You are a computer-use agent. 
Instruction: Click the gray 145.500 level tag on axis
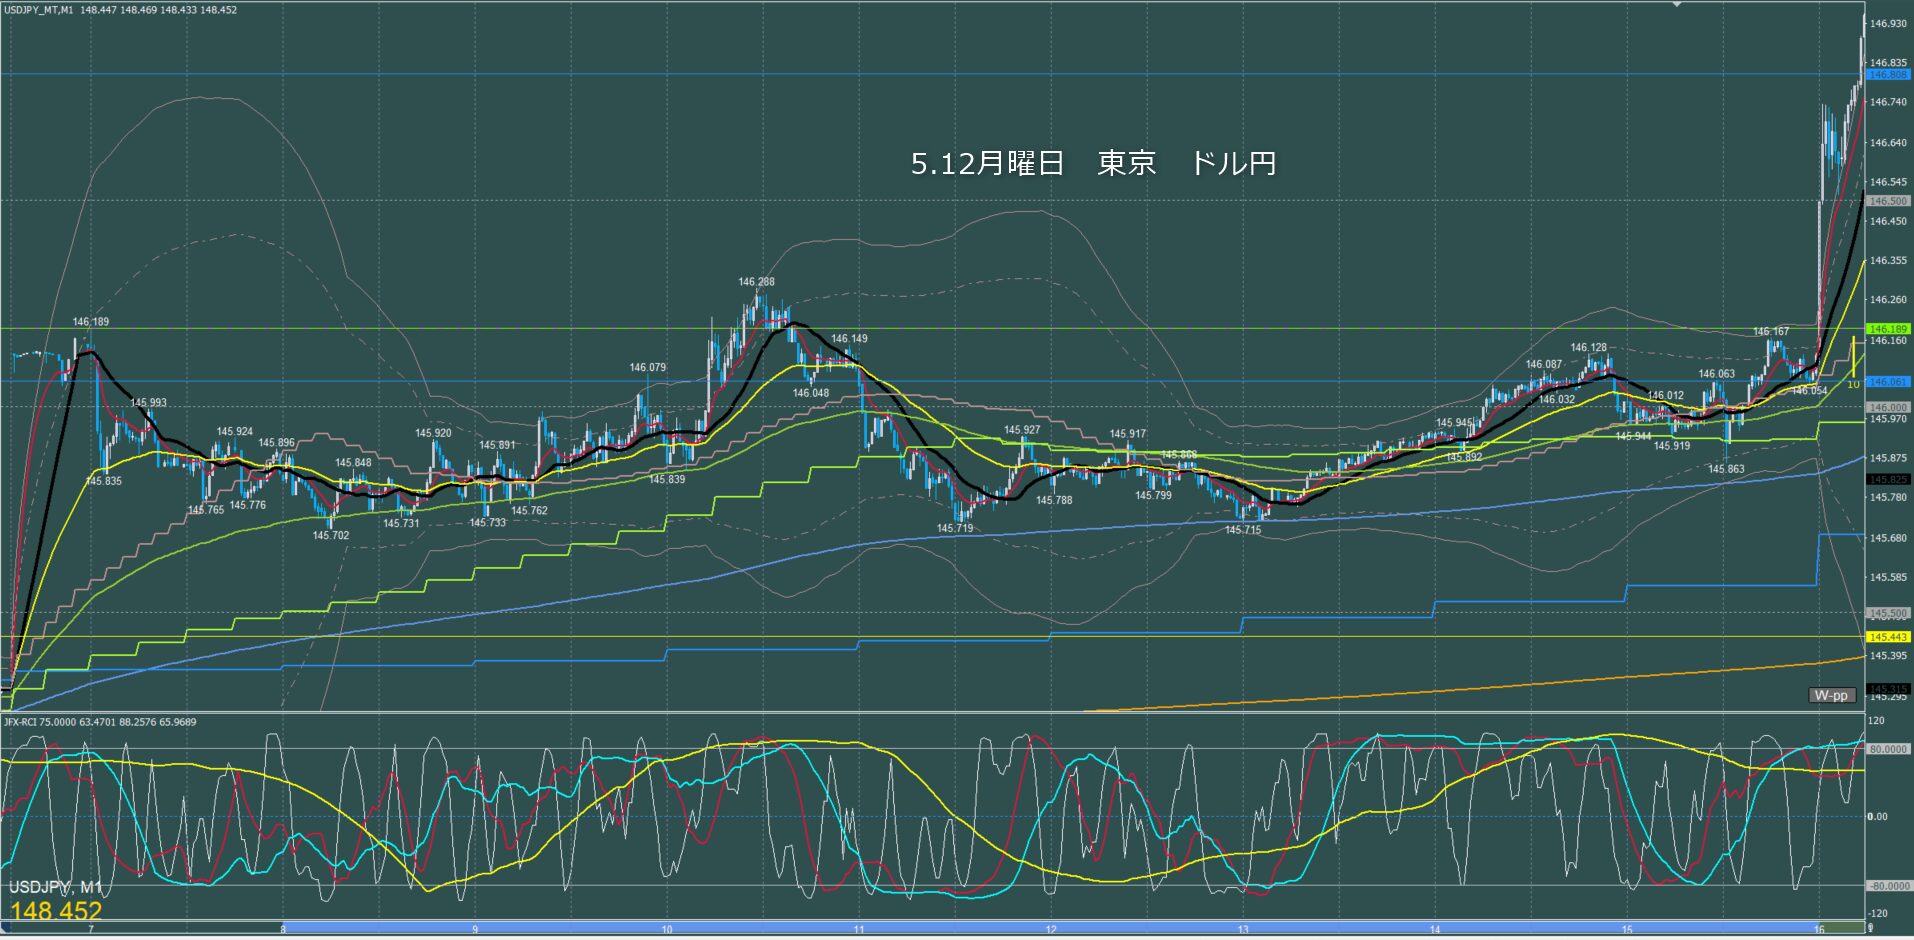pyautogui.click(x=1888, y=613)
